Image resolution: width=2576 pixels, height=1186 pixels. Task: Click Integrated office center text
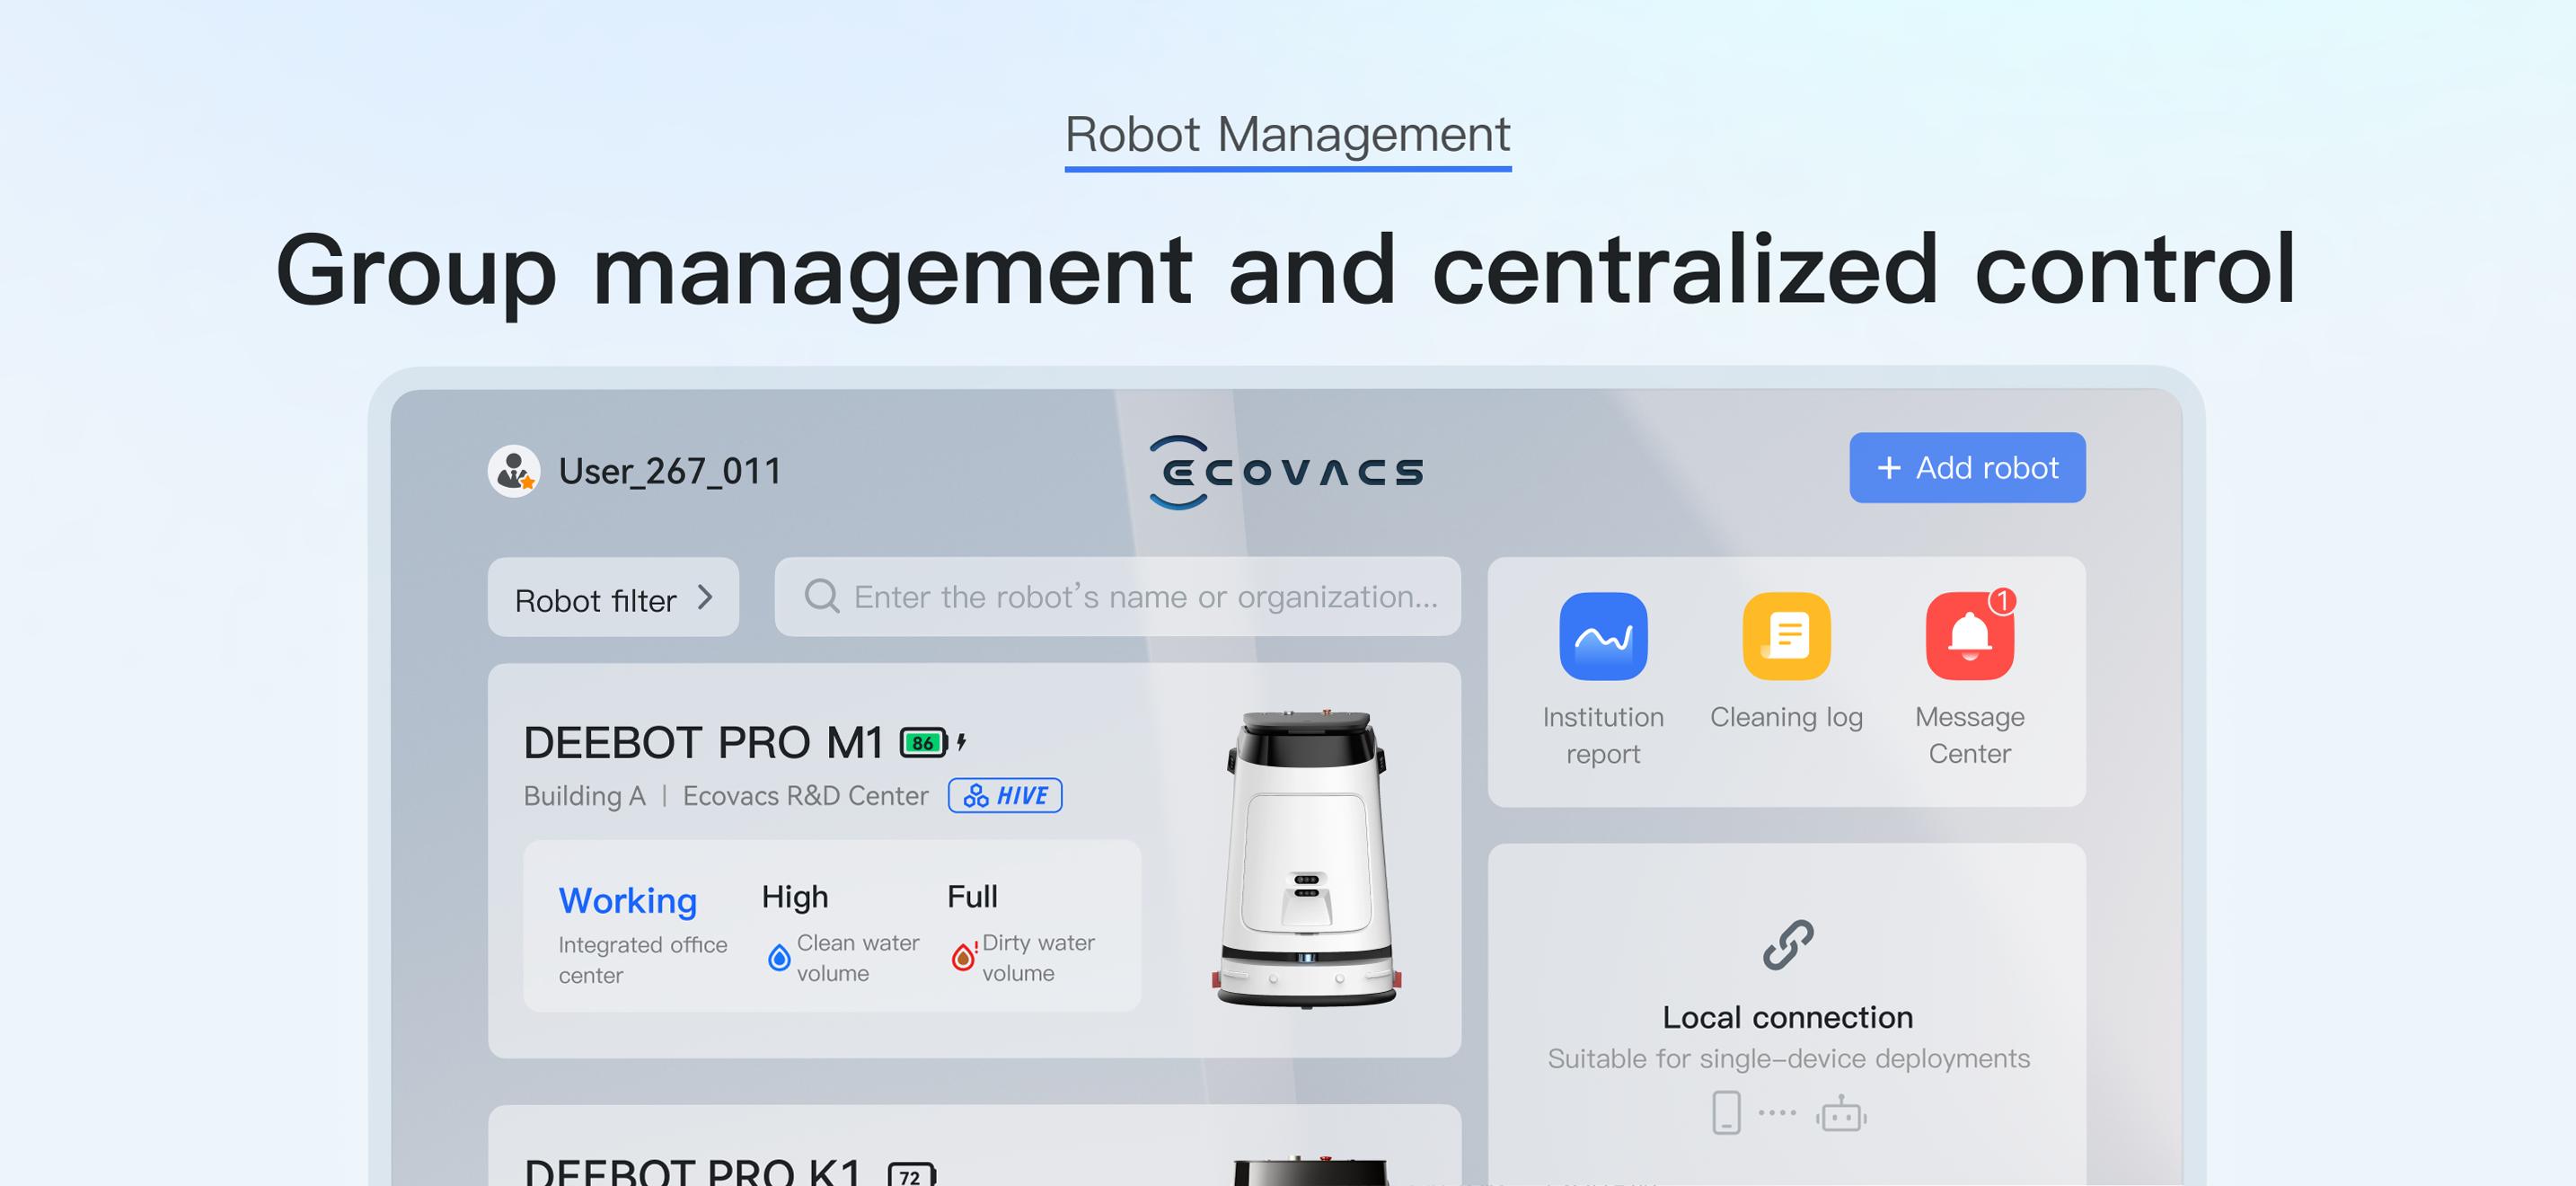pyautogui.click(x=642, y=959)
